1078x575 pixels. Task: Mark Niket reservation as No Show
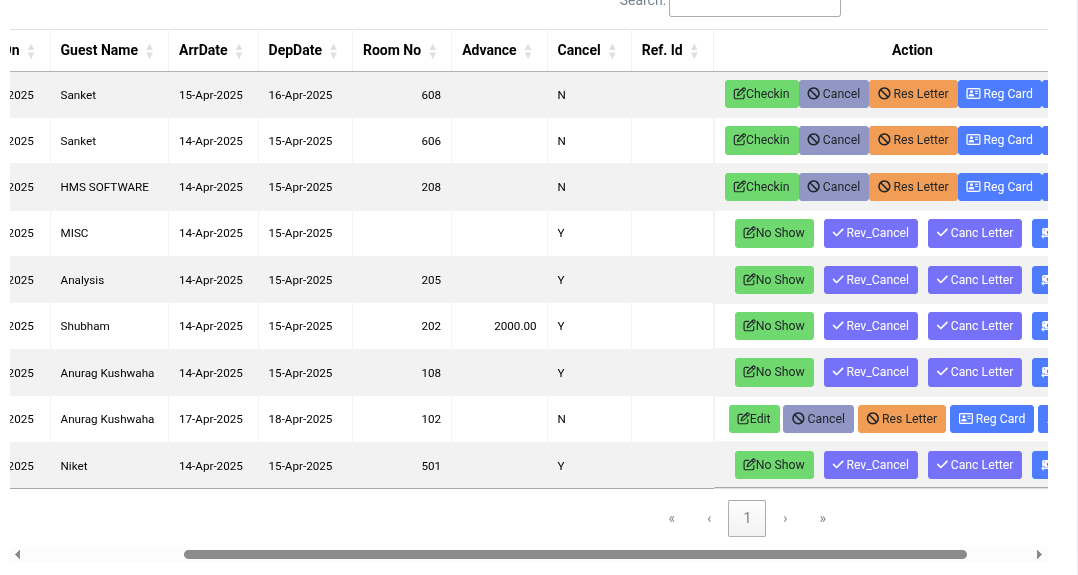(x=774, y=465)
